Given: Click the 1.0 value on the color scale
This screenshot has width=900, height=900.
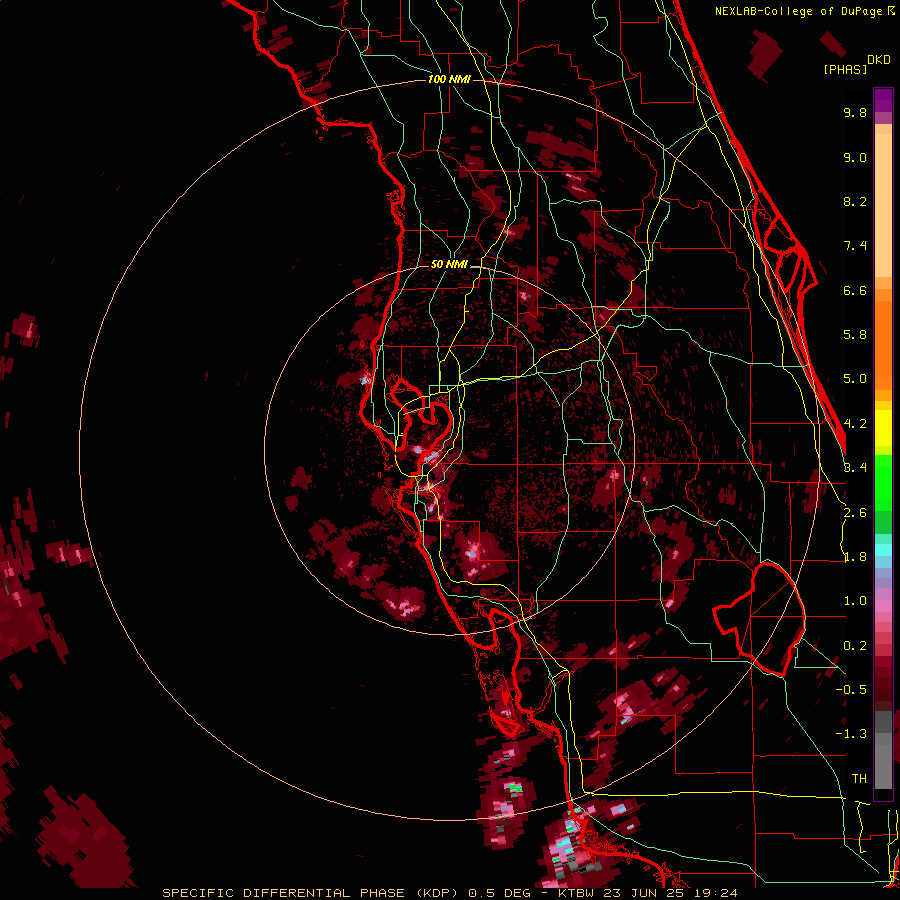Looking at the screenshot, I should 855,602.
